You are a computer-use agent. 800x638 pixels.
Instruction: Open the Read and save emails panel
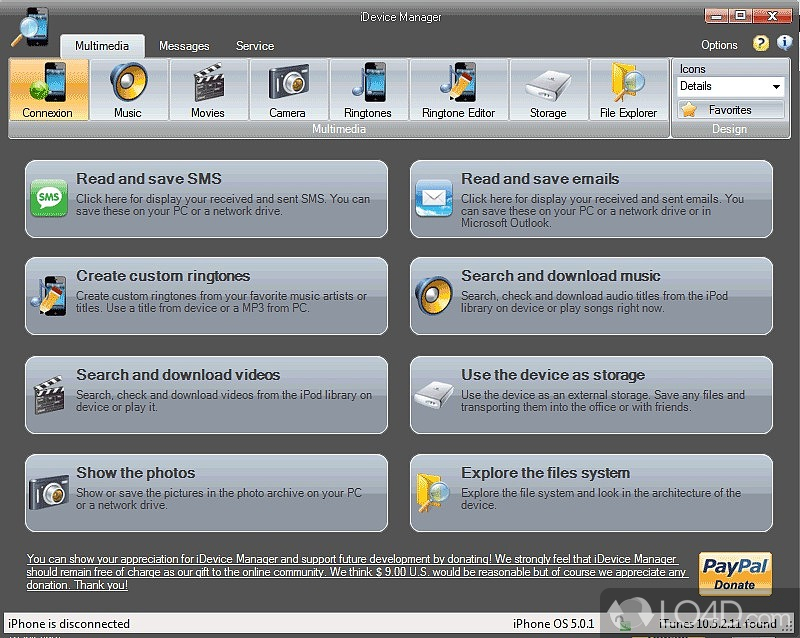pyautogui.click(x=591, y=199)
